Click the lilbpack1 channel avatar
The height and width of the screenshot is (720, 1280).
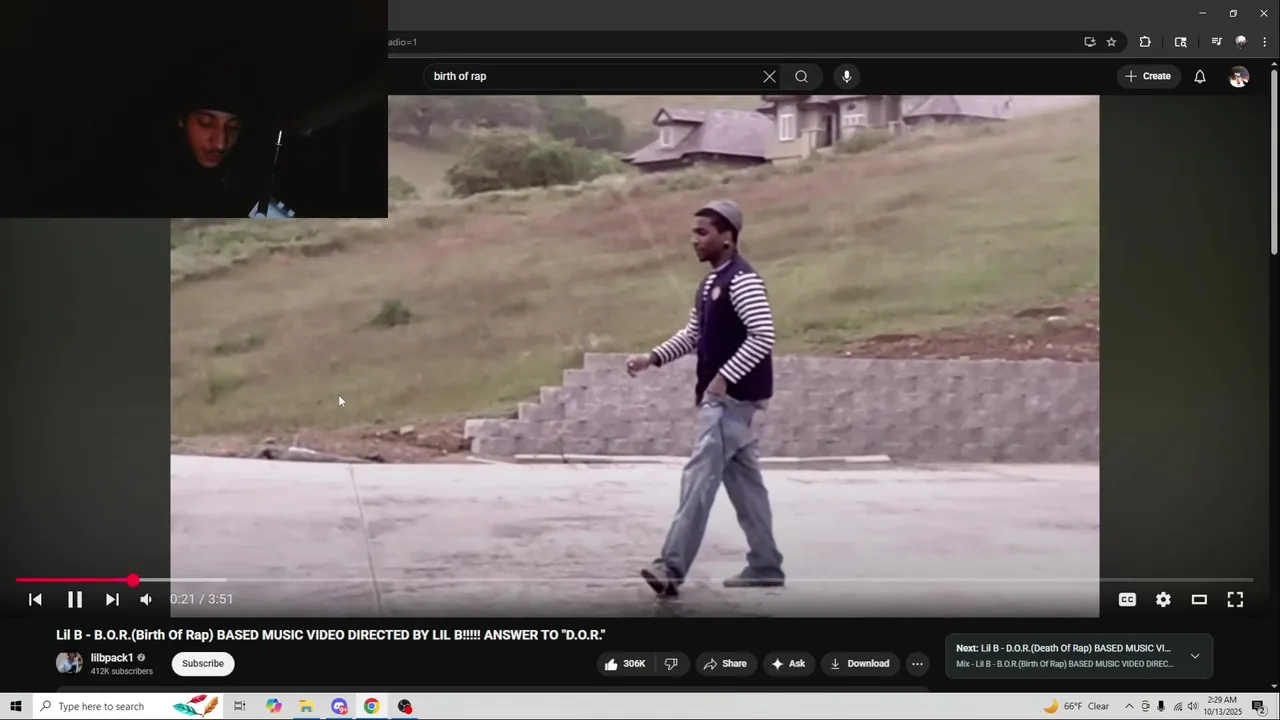click(x=69, y=664)
